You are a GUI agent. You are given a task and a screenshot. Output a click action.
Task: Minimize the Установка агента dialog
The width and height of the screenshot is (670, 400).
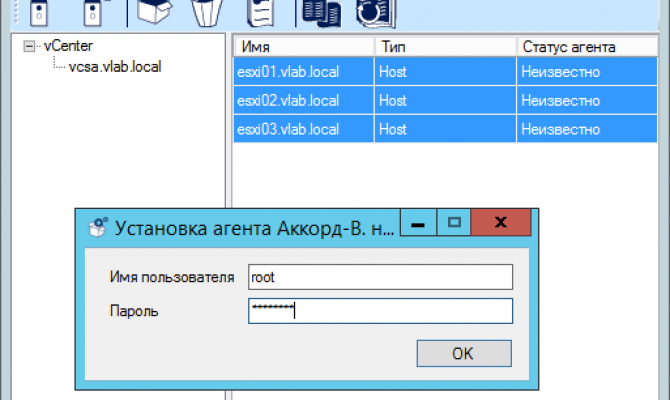tap(418, 223)
